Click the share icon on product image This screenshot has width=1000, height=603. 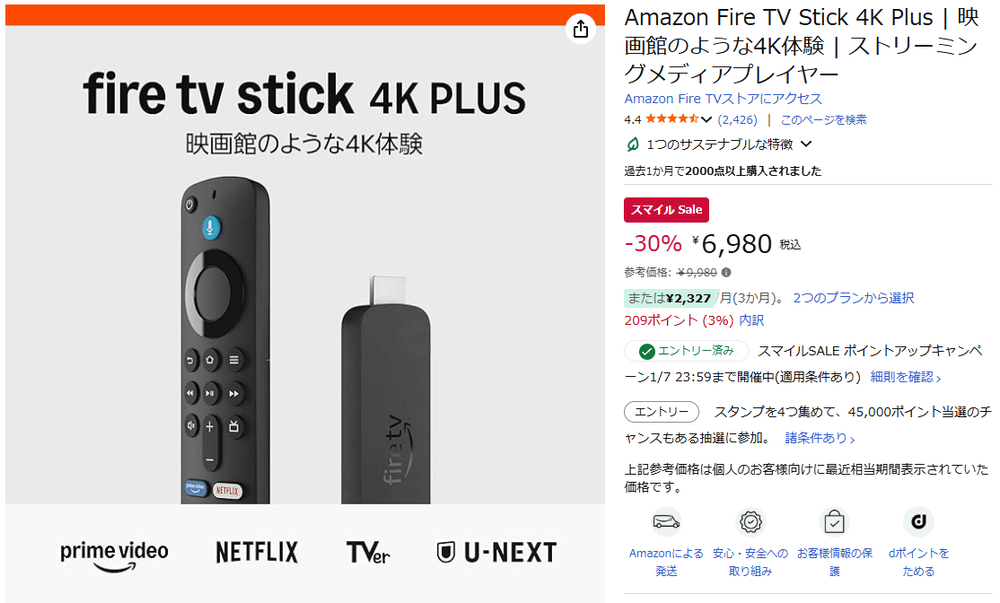click(580, 29)
